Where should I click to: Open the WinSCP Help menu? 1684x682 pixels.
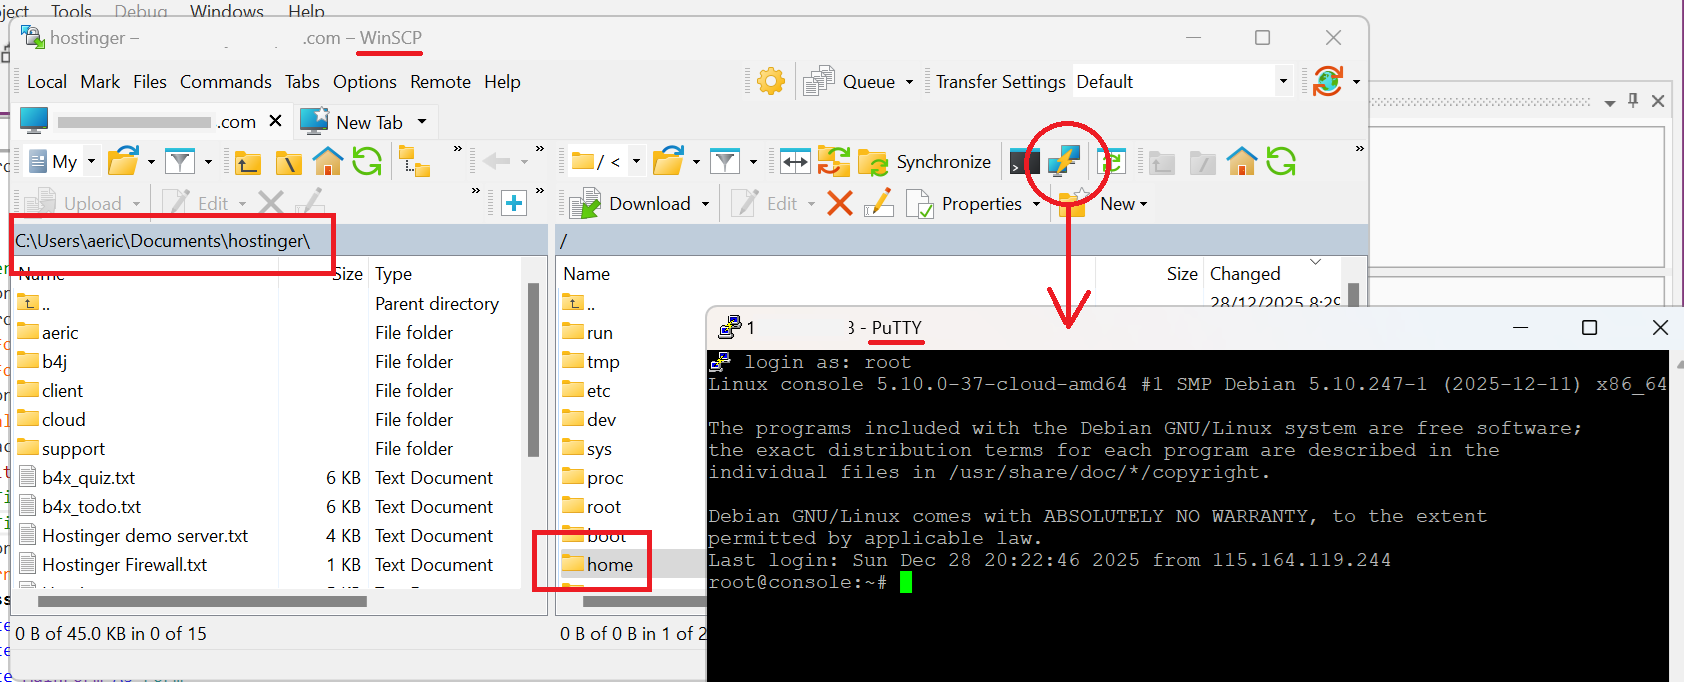point(502,82)
